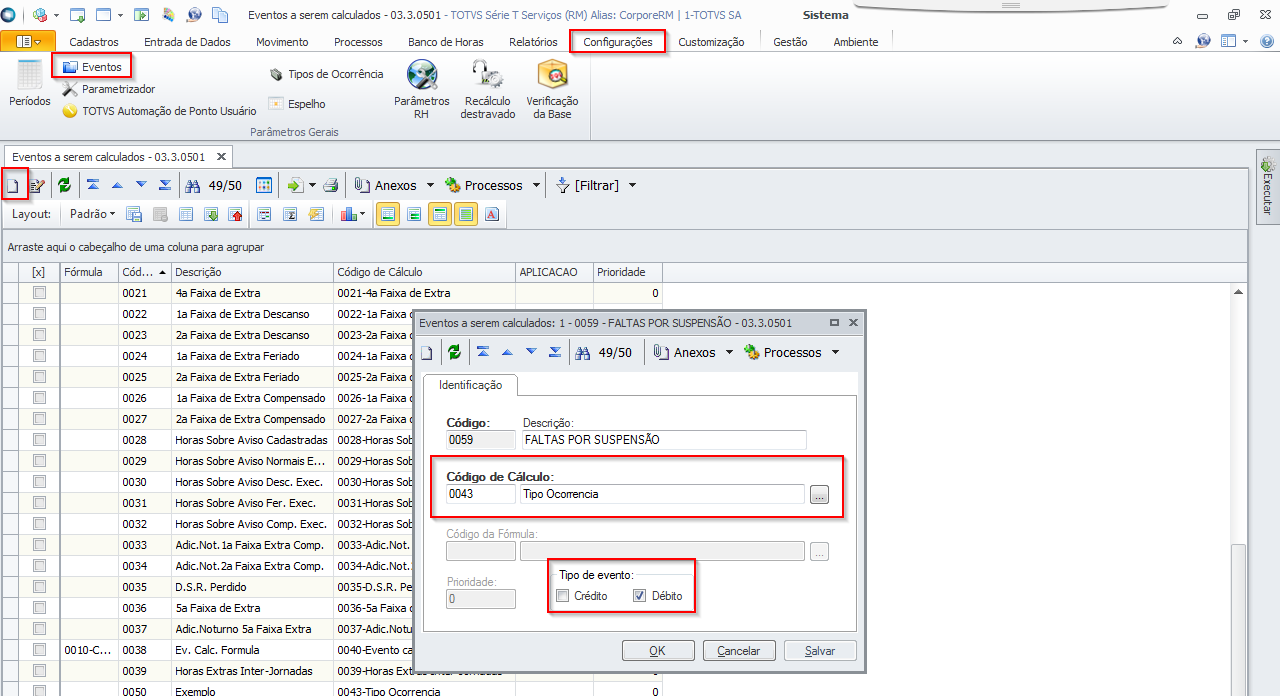Go to next record in dialog toolbar

coord(531,352)
